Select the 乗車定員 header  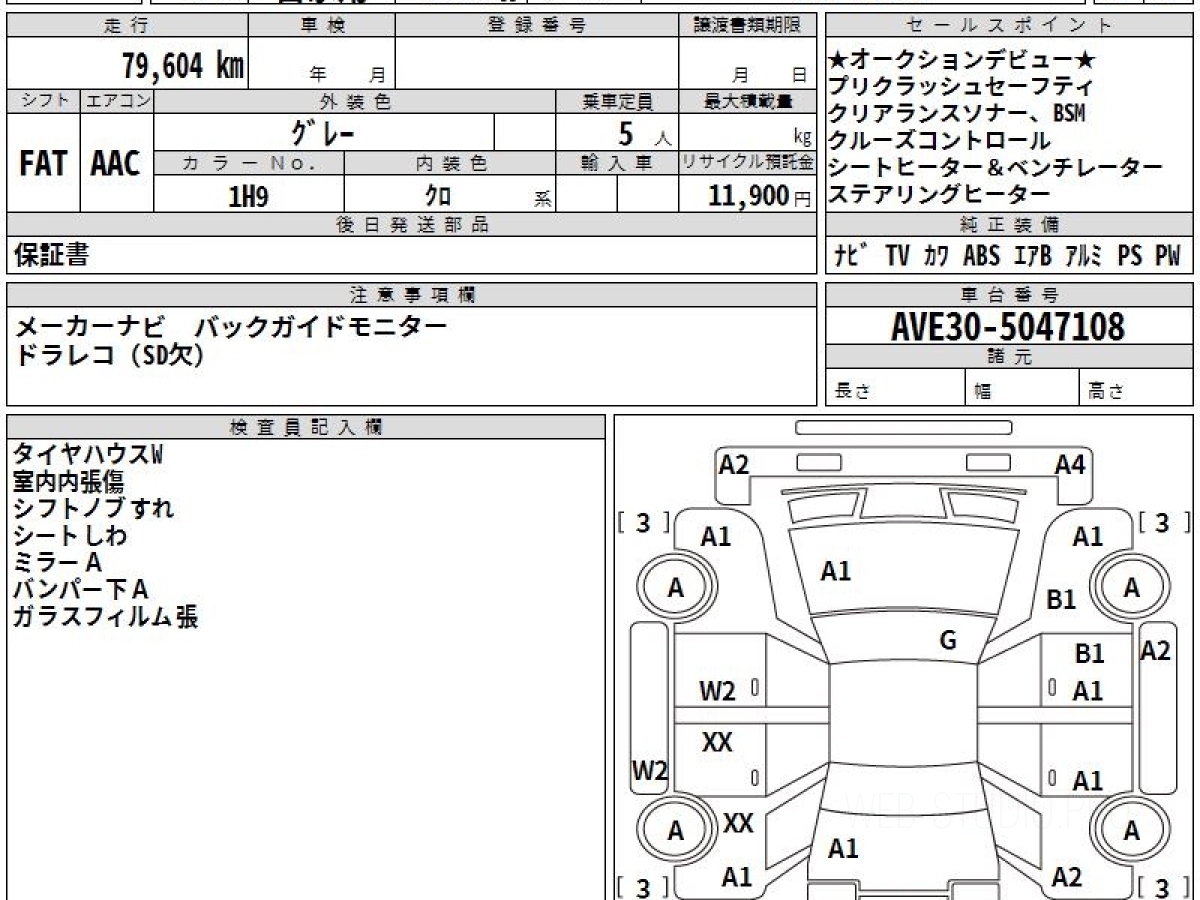(617, 101)
